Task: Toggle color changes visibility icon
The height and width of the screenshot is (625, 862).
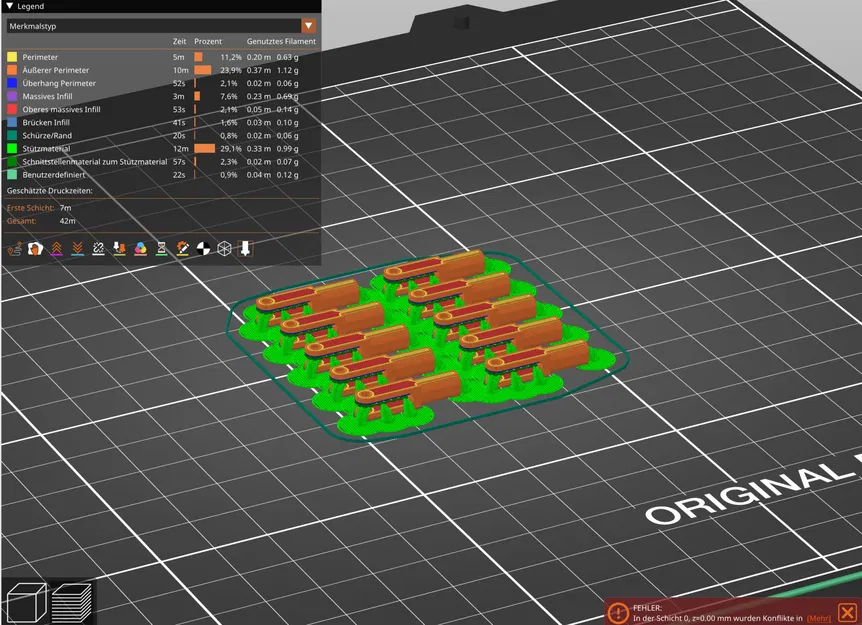Action: [140, 249]
